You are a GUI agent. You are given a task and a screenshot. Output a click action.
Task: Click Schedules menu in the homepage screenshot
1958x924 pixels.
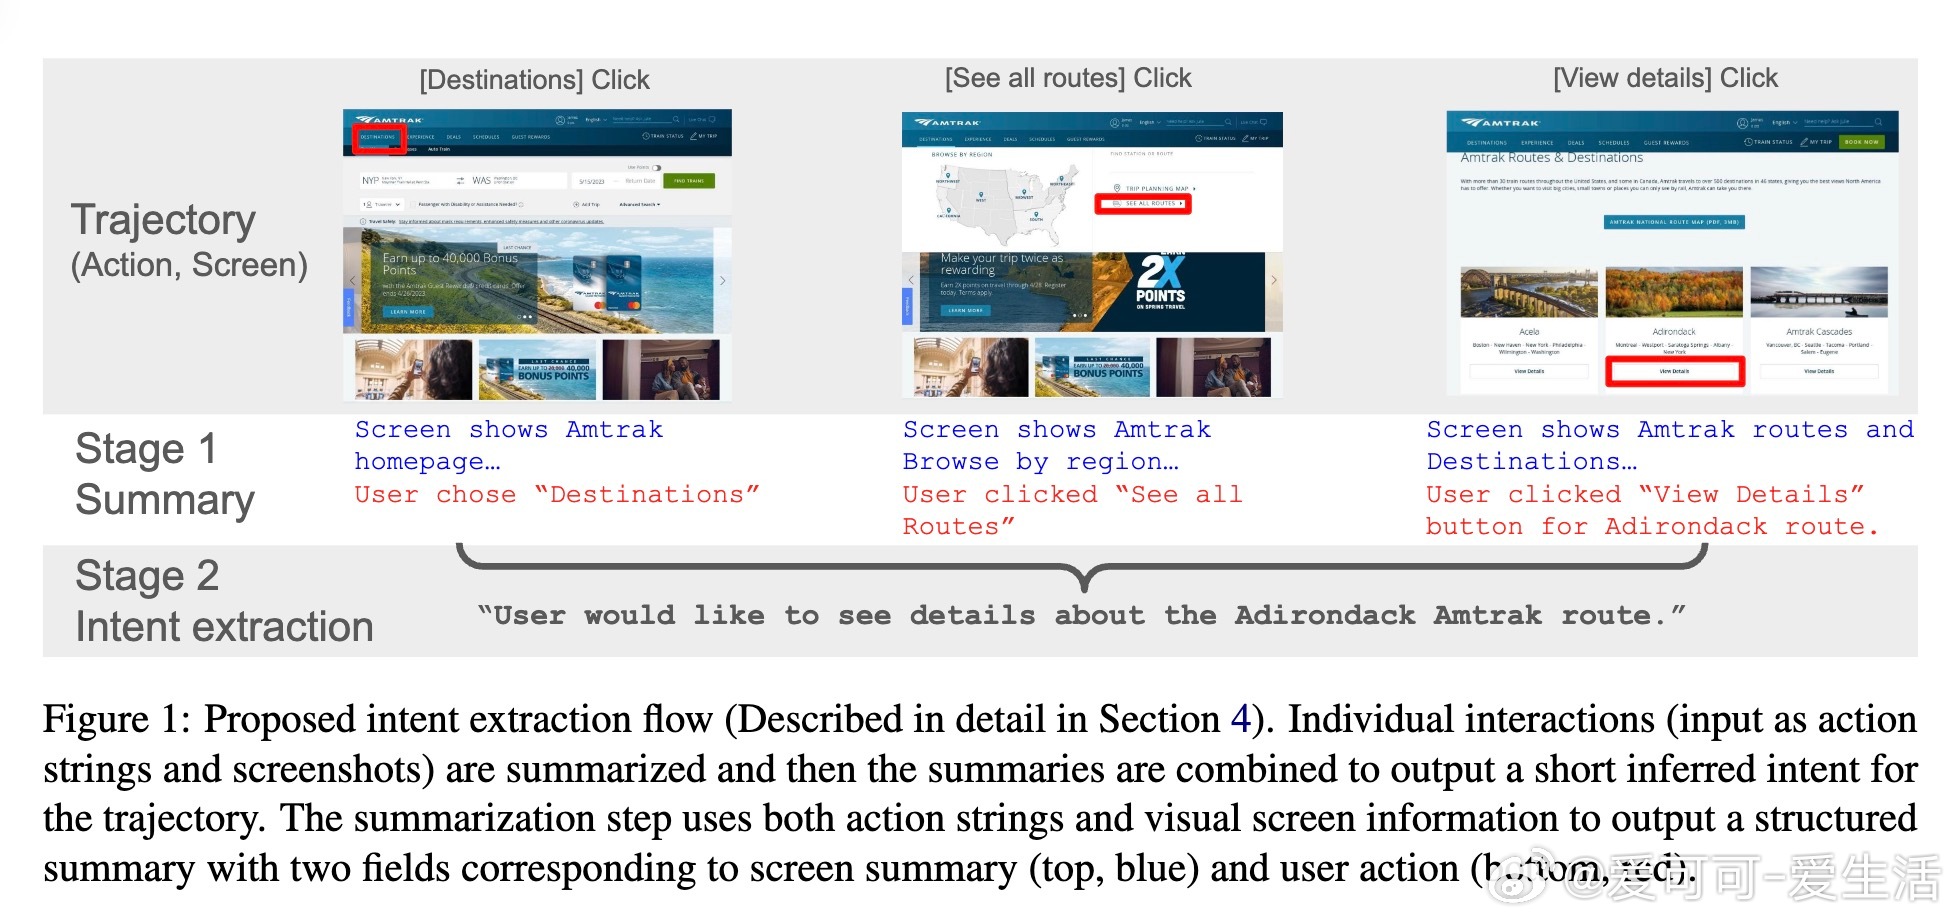click(486, 137)
